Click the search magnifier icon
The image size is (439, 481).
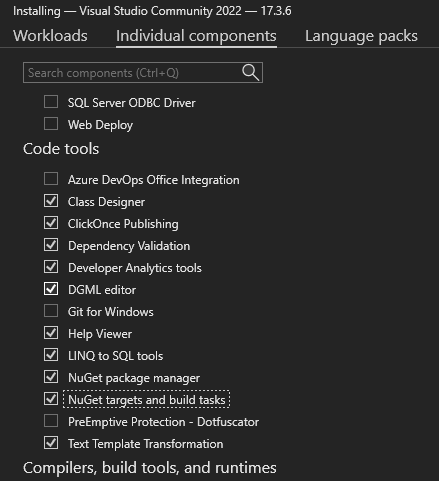click(x=250, y=72)
